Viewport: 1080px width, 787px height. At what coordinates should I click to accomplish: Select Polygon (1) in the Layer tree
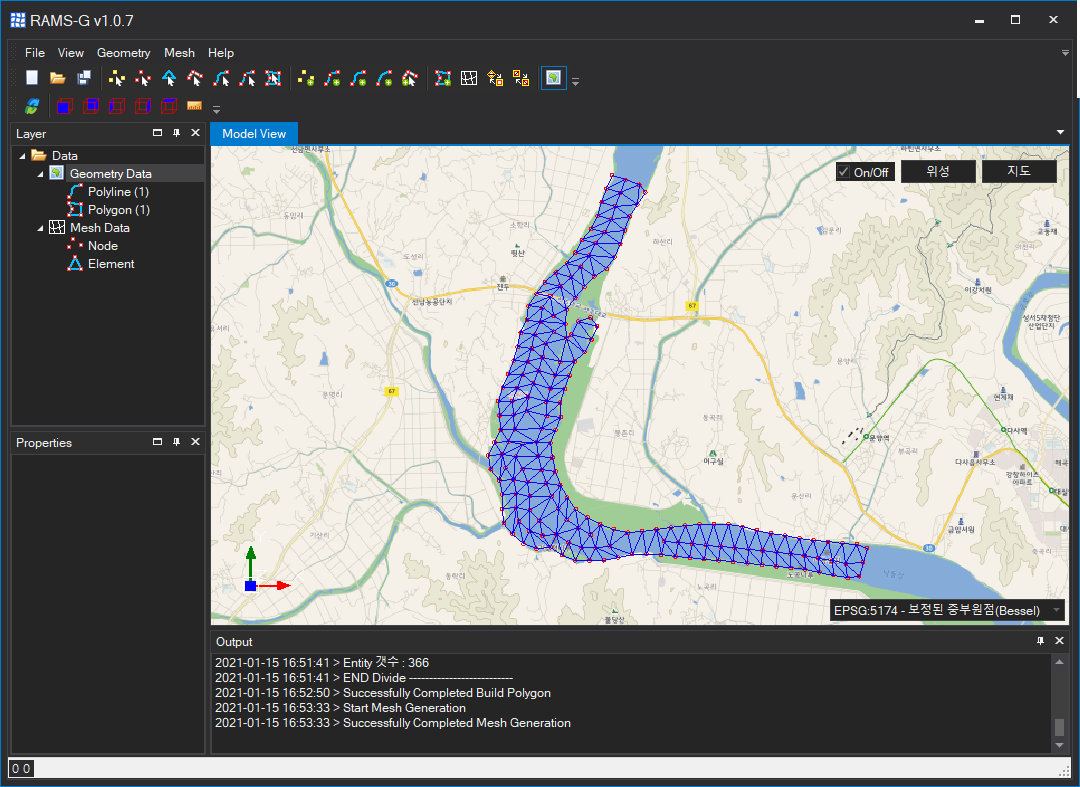[118, 210]
